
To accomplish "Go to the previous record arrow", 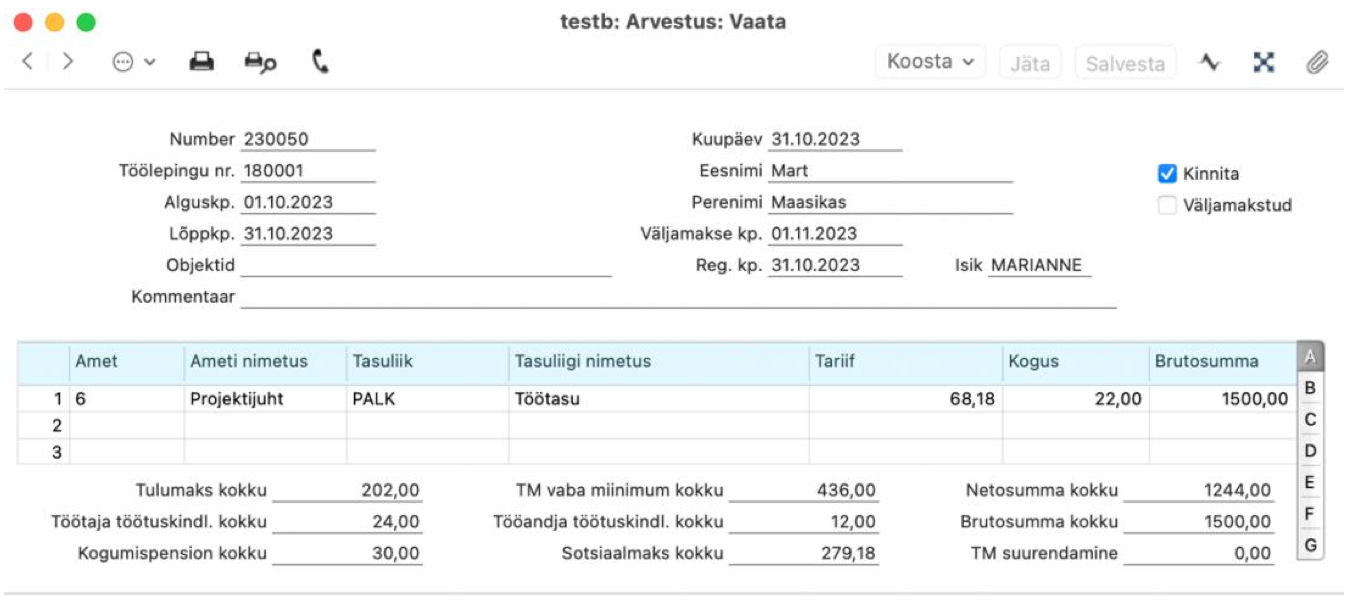I will pos(27,62).
